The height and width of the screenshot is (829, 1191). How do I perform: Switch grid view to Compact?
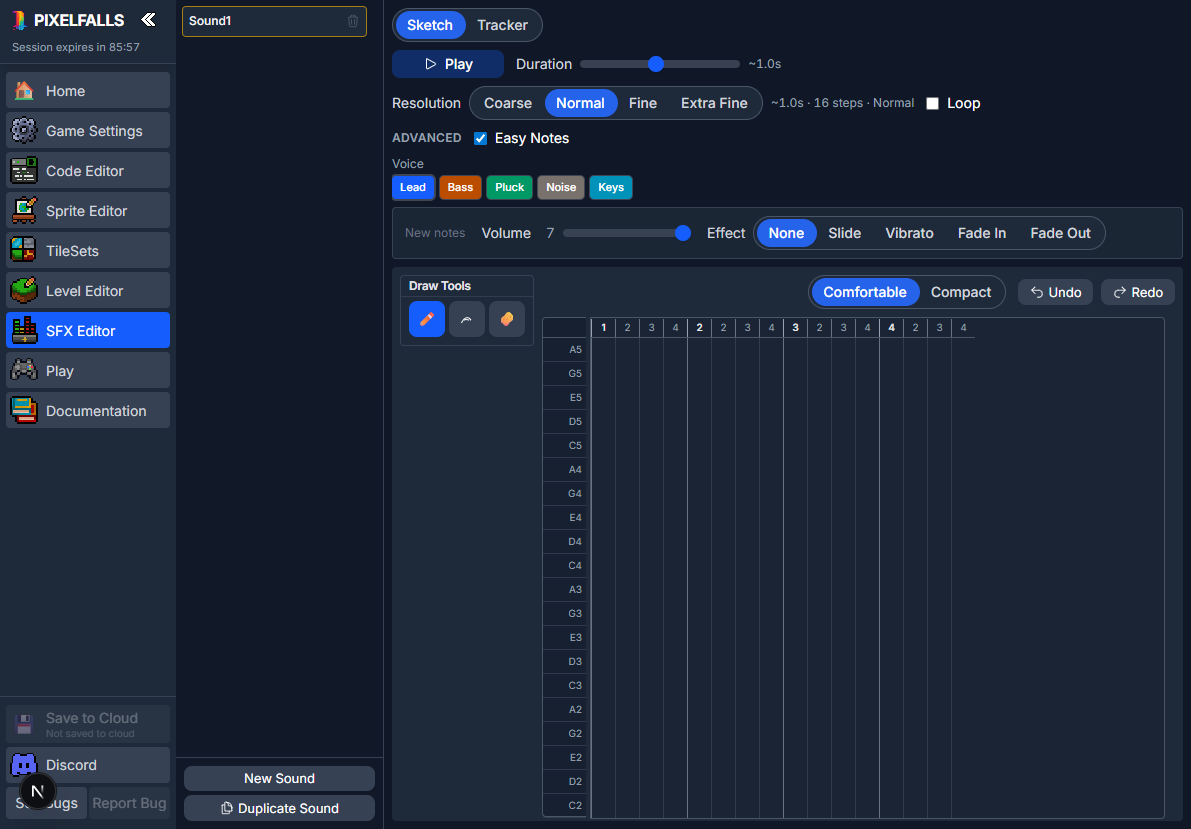pyautogui.click(x=961, y=293)
